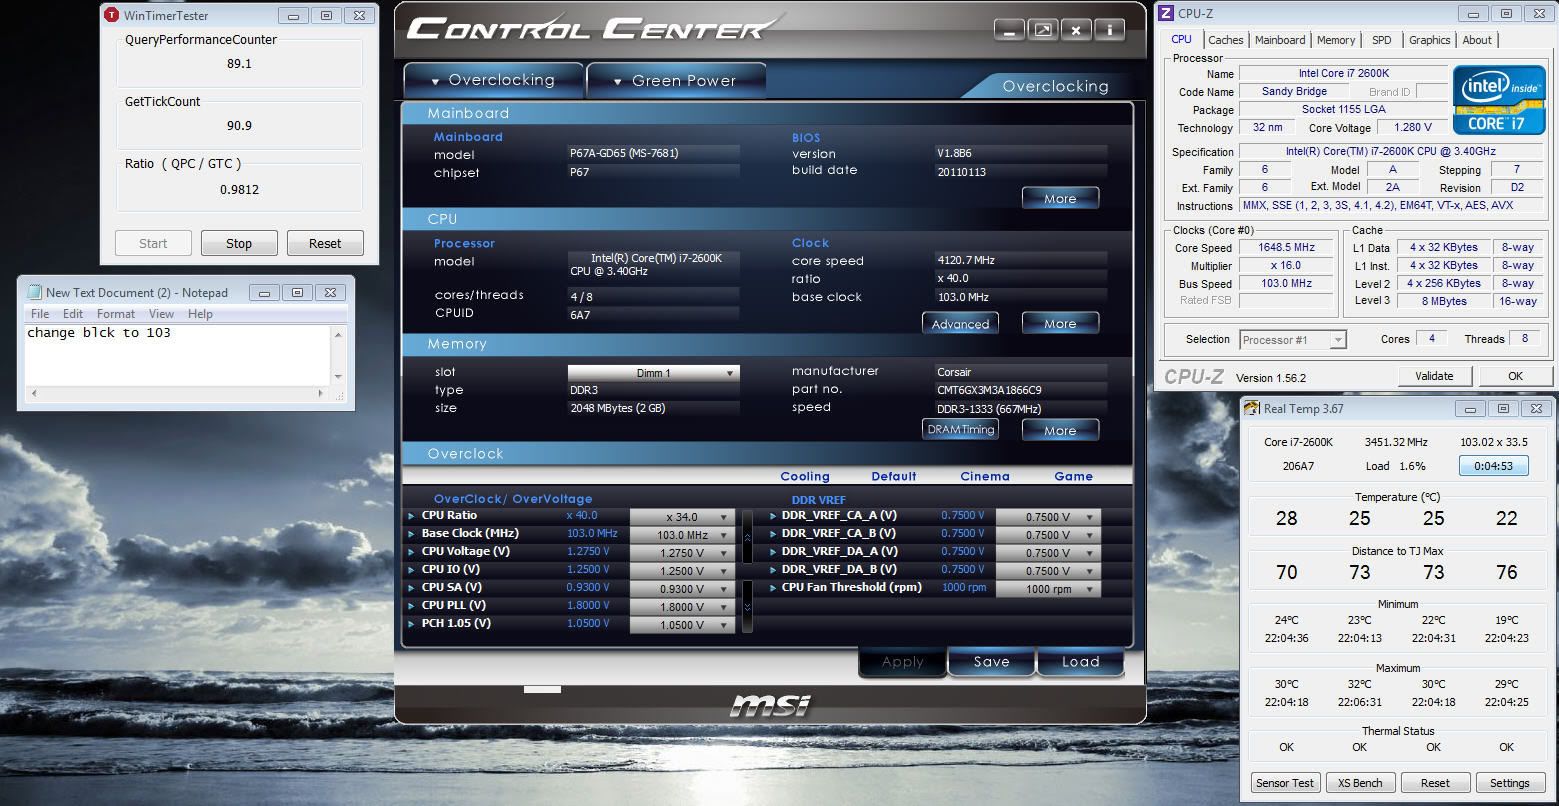Click the Intel Core i7 logo in CPU-Z

(x=1498, y=99)
